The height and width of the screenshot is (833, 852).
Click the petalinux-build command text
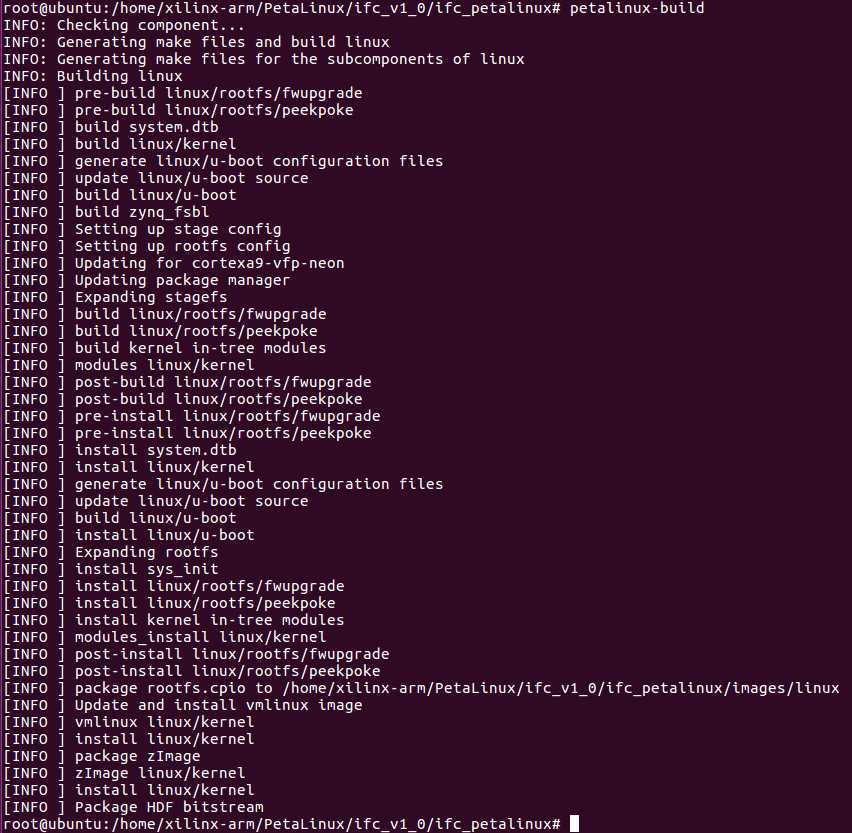[636, 8]
